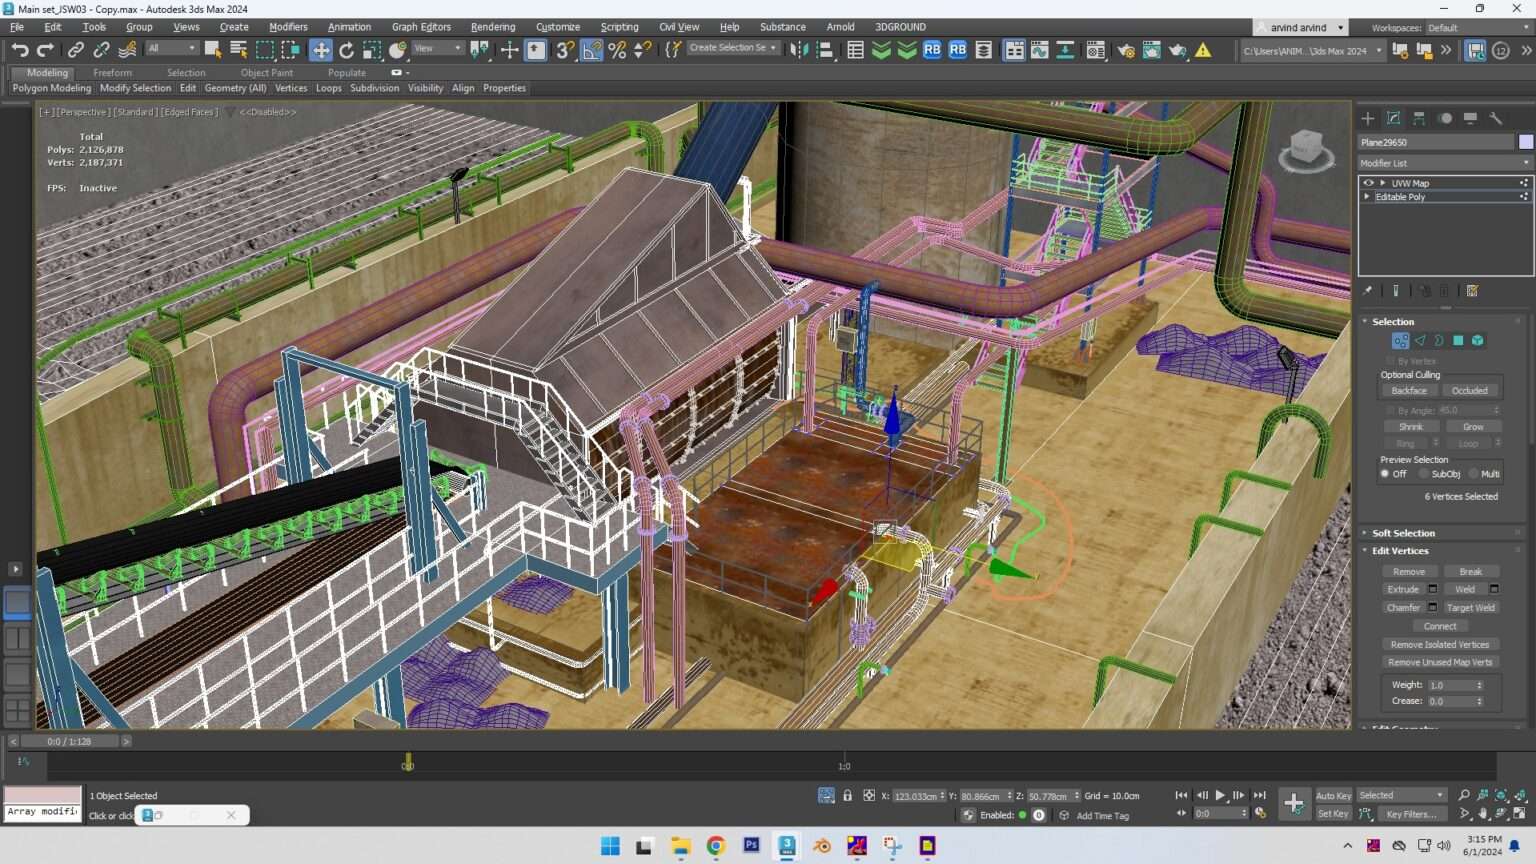Toggle visibility of the UVW Map modifier
The image size is (1536, 864).
pos(1369,183)
